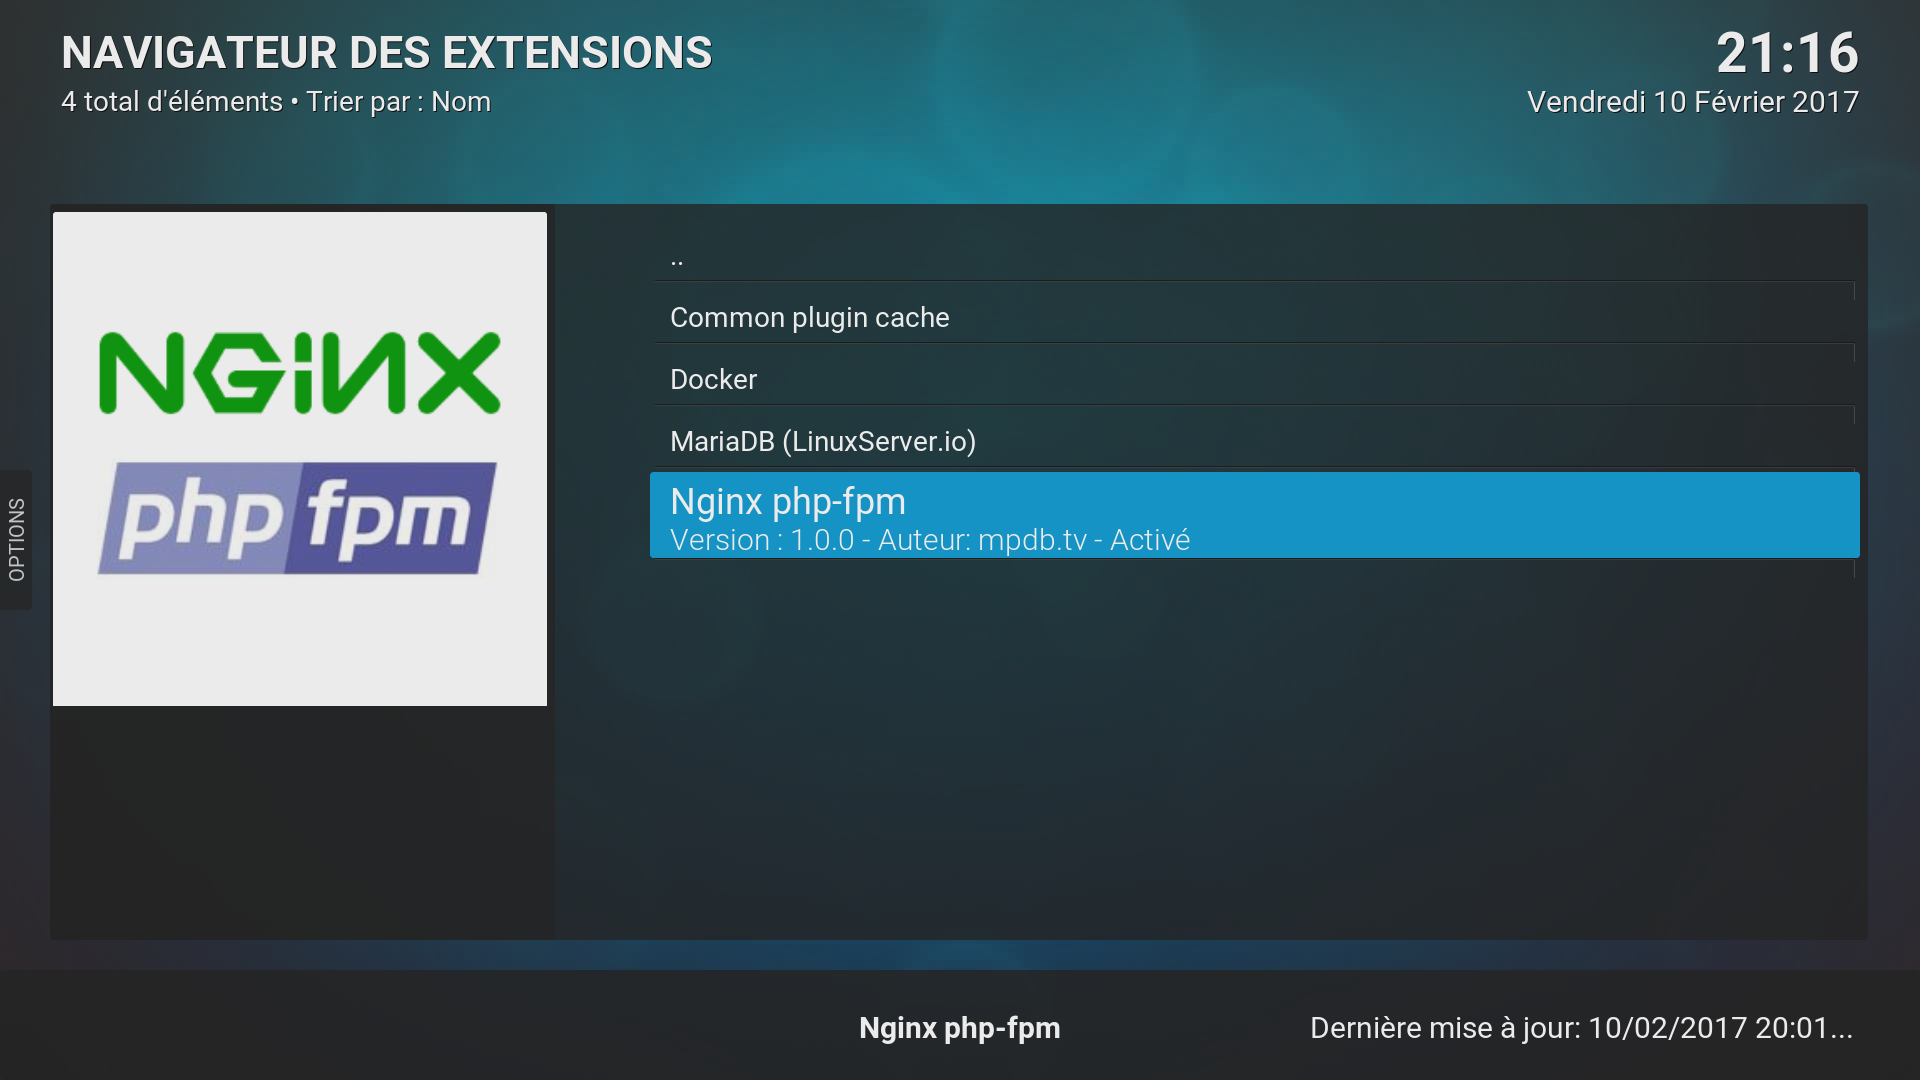The image size is (1920, 1080).
Task: Open the OPTIONS side panel tab
Action: tap(16, 540)
